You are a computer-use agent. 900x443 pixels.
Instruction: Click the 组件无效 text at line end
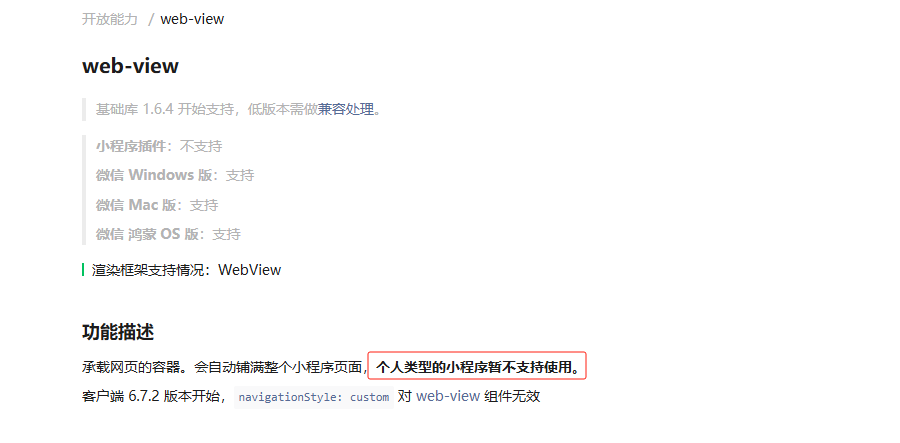[x=513, y=396]
